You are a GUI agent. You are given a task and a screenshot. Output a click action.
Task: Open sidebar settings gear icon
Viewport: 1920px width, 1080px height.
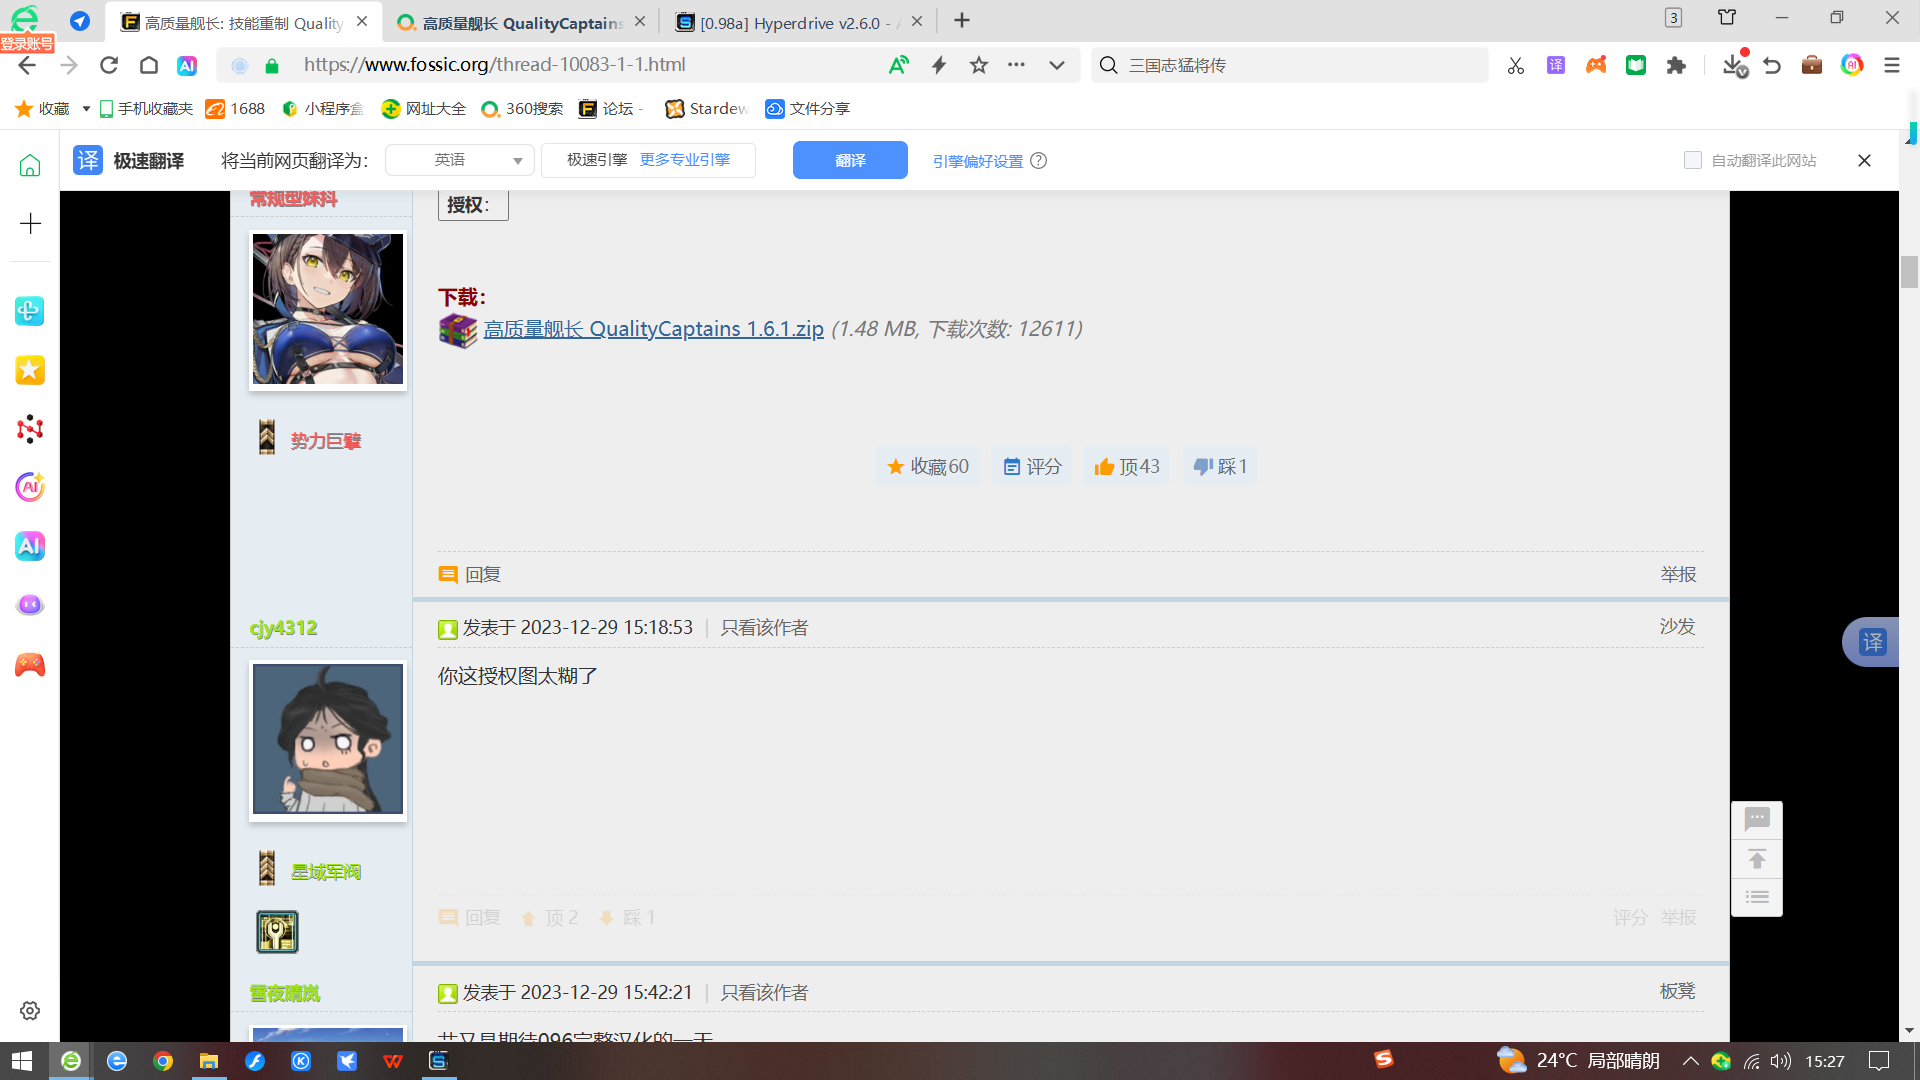pos(30,1011)
